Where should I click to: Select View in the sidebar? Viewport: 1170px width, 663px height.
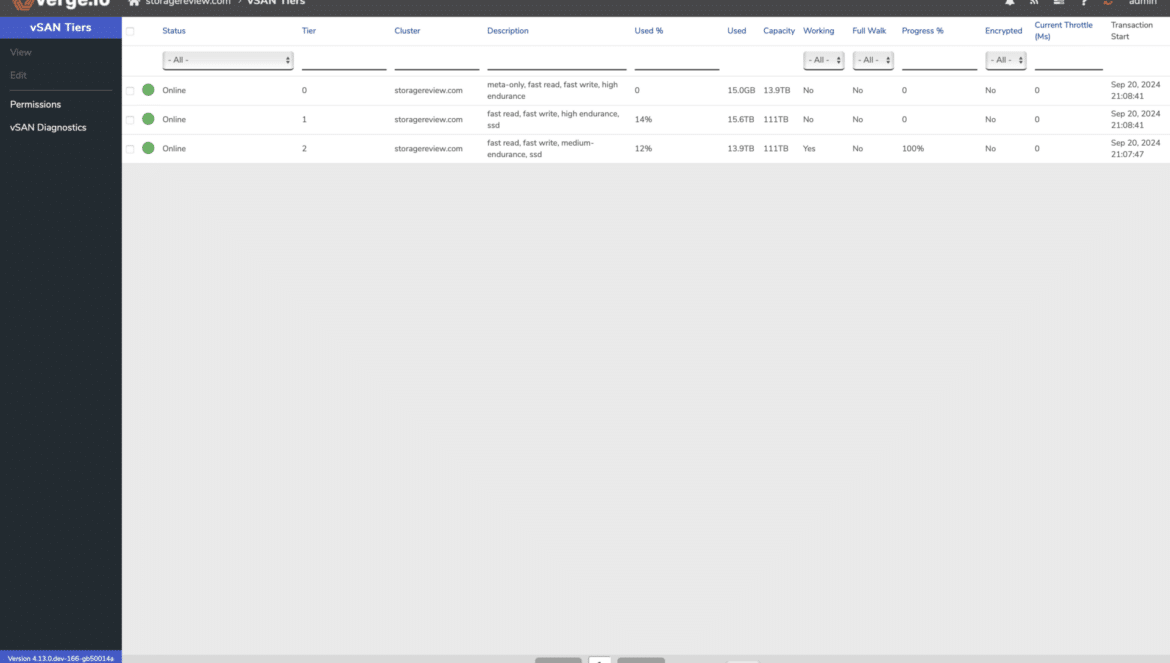point(21,52)
